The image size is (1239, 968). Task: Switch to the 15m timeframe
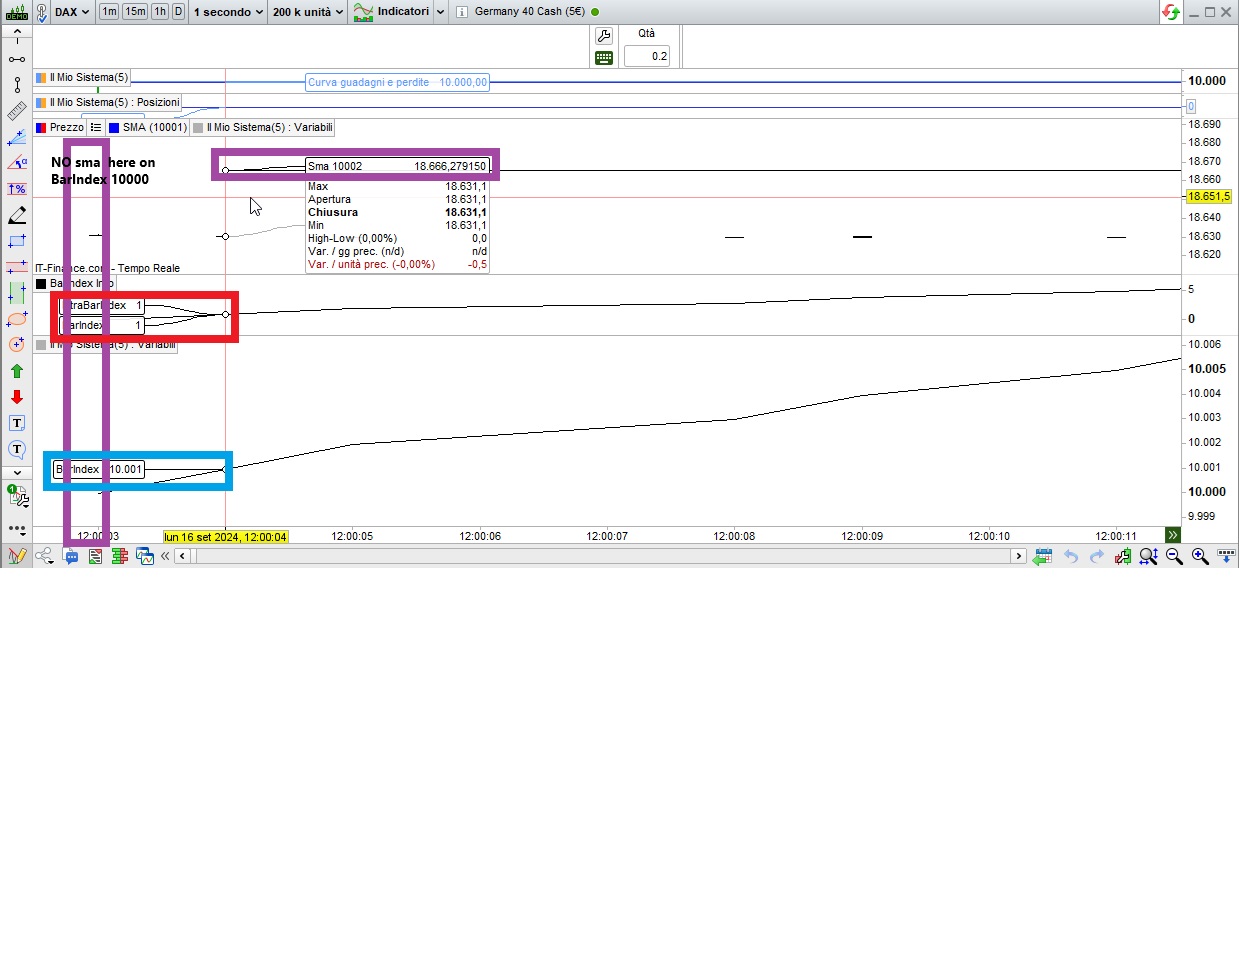(135, 12)
